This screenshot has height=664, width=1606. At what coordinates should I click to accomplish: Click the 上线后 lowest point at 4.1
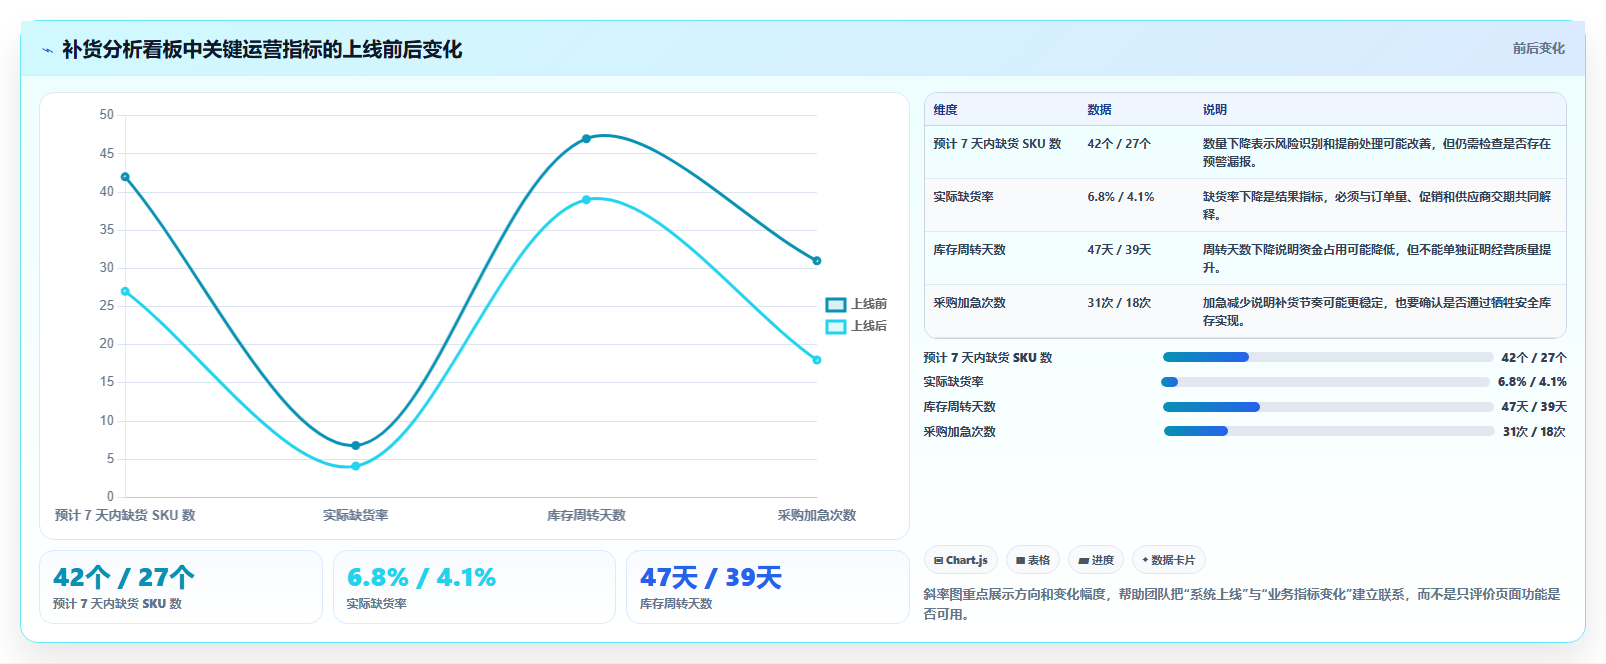tap(356, 466)
